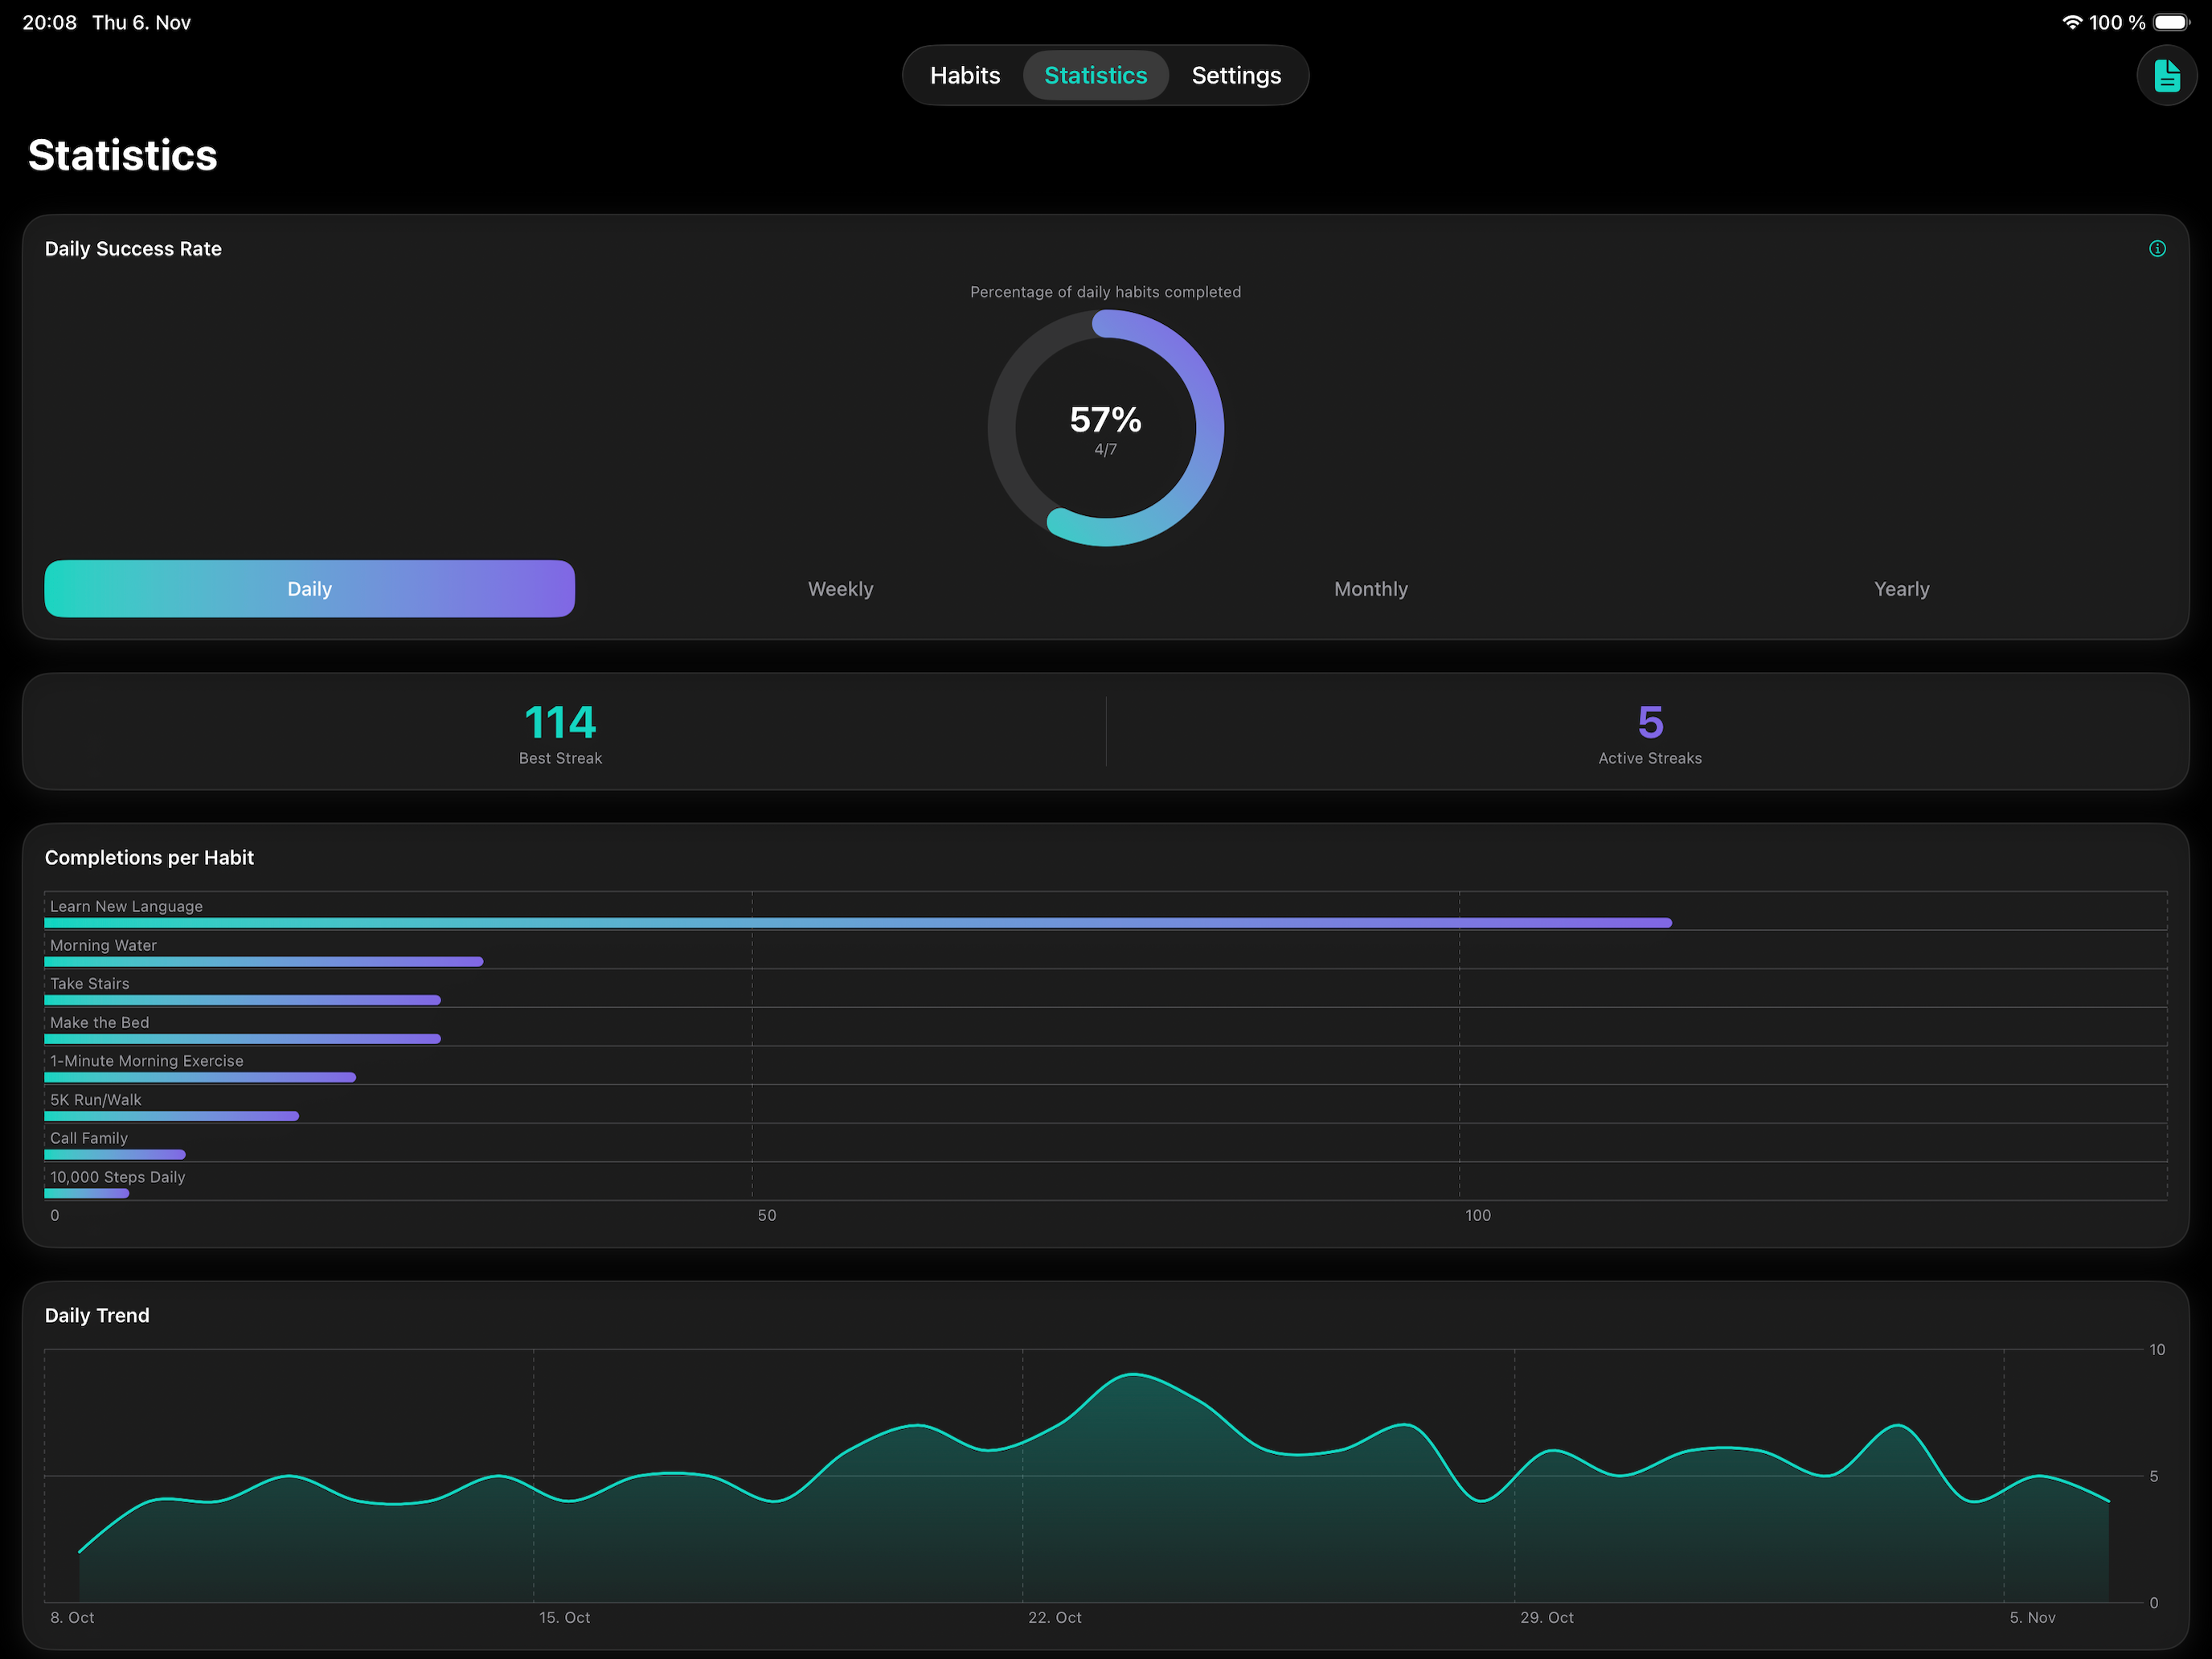
Task: Tap the 5. Nov axis label
Action: pos(2033,1618)
